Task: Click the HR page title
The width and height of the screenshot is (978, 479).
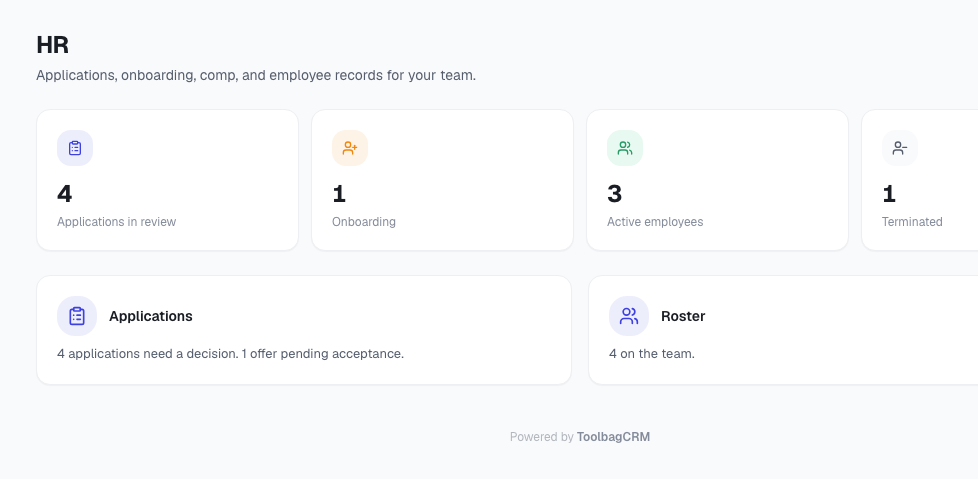Action: [x=52, y=45]
